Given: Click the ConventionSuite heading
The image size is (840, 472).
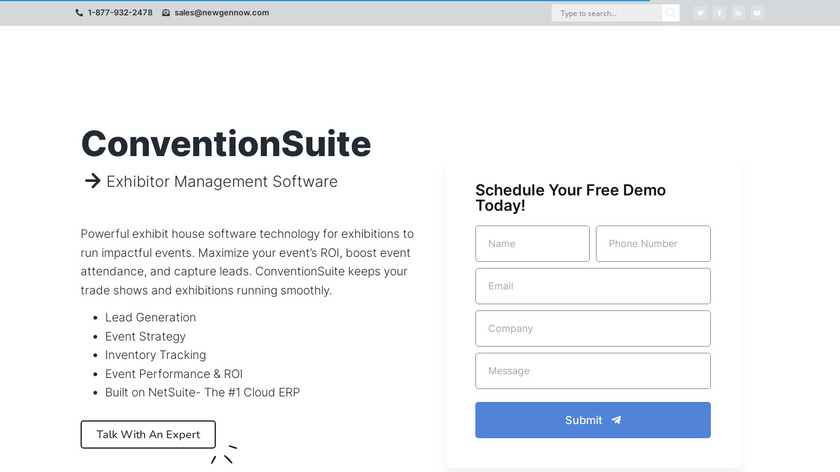Looking at the screenshot, I should 226,144.
